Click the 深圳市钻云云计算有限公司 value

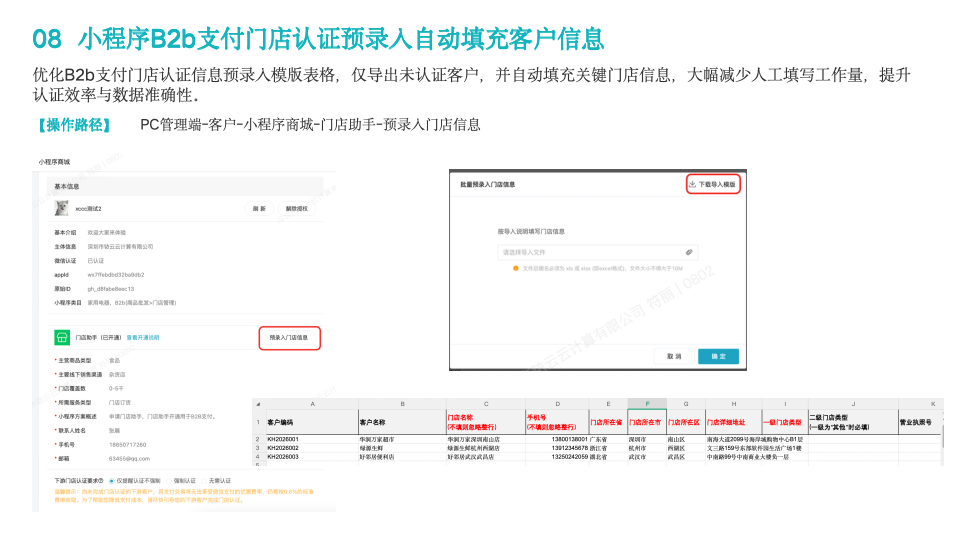pyautogui.click(x=120, y=246)
